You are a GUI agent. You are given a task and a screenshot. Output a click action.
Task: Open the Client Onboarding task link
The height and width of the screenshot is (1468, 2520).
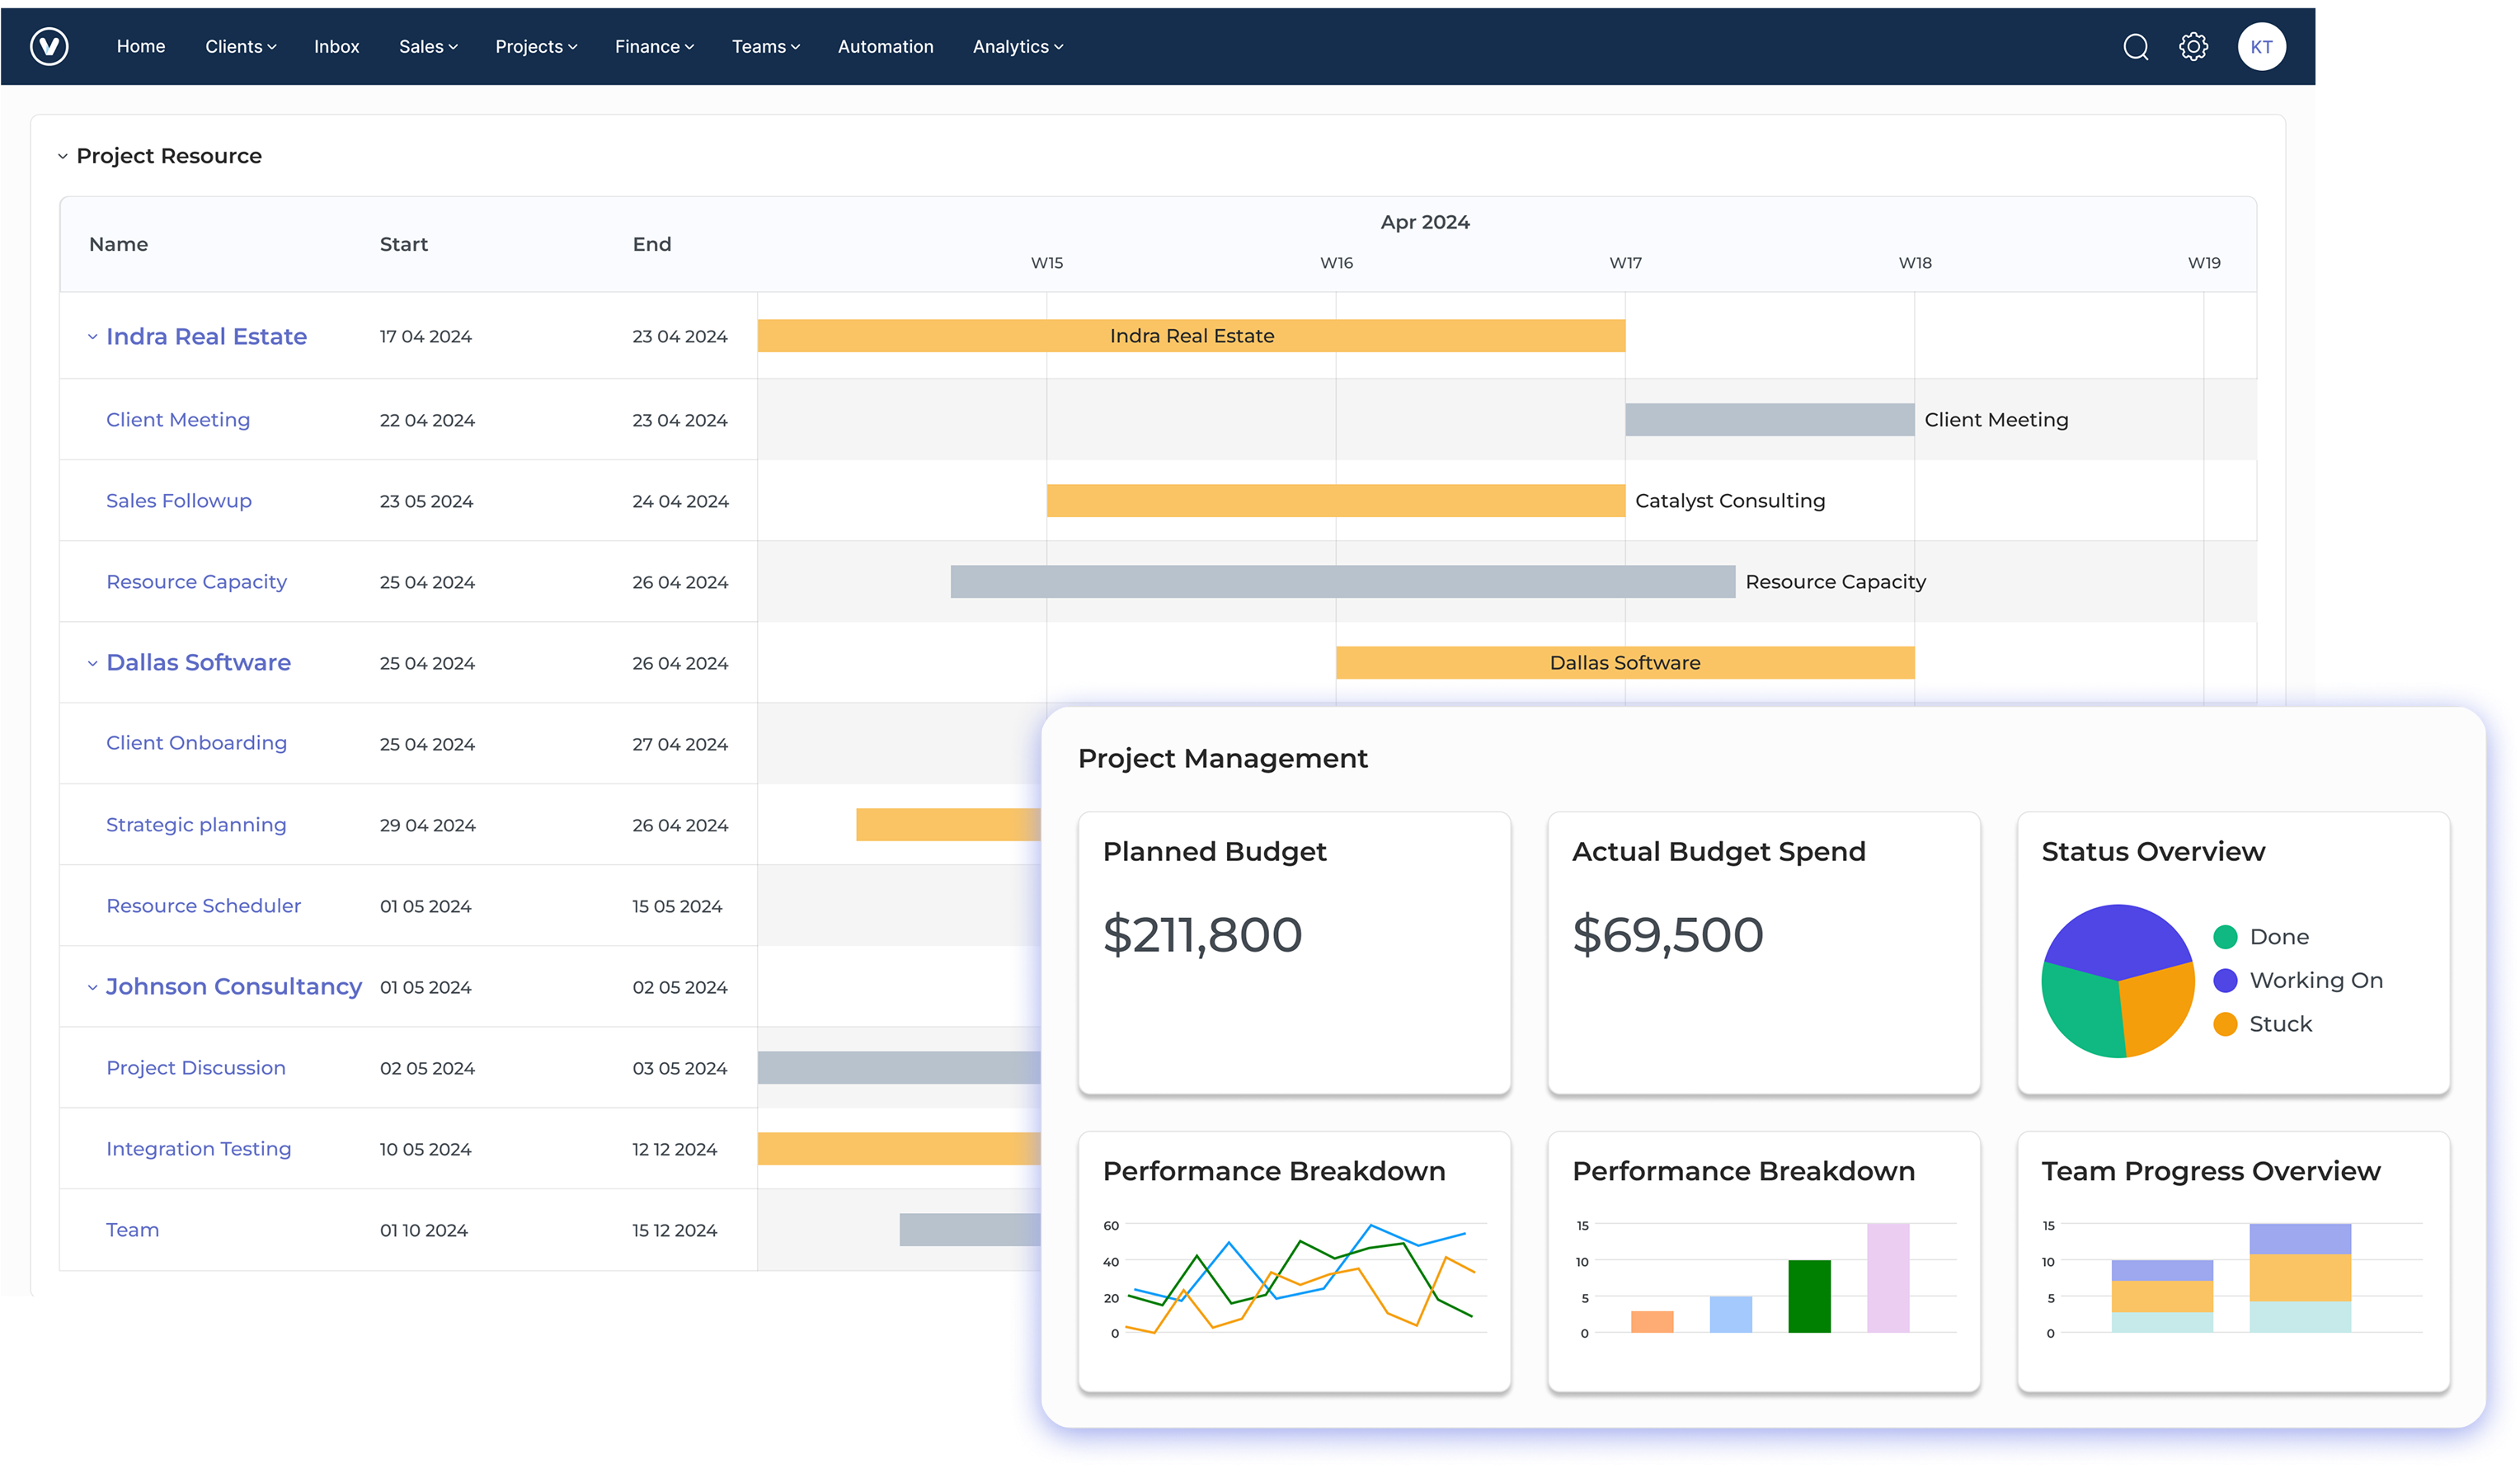point(196,743)
